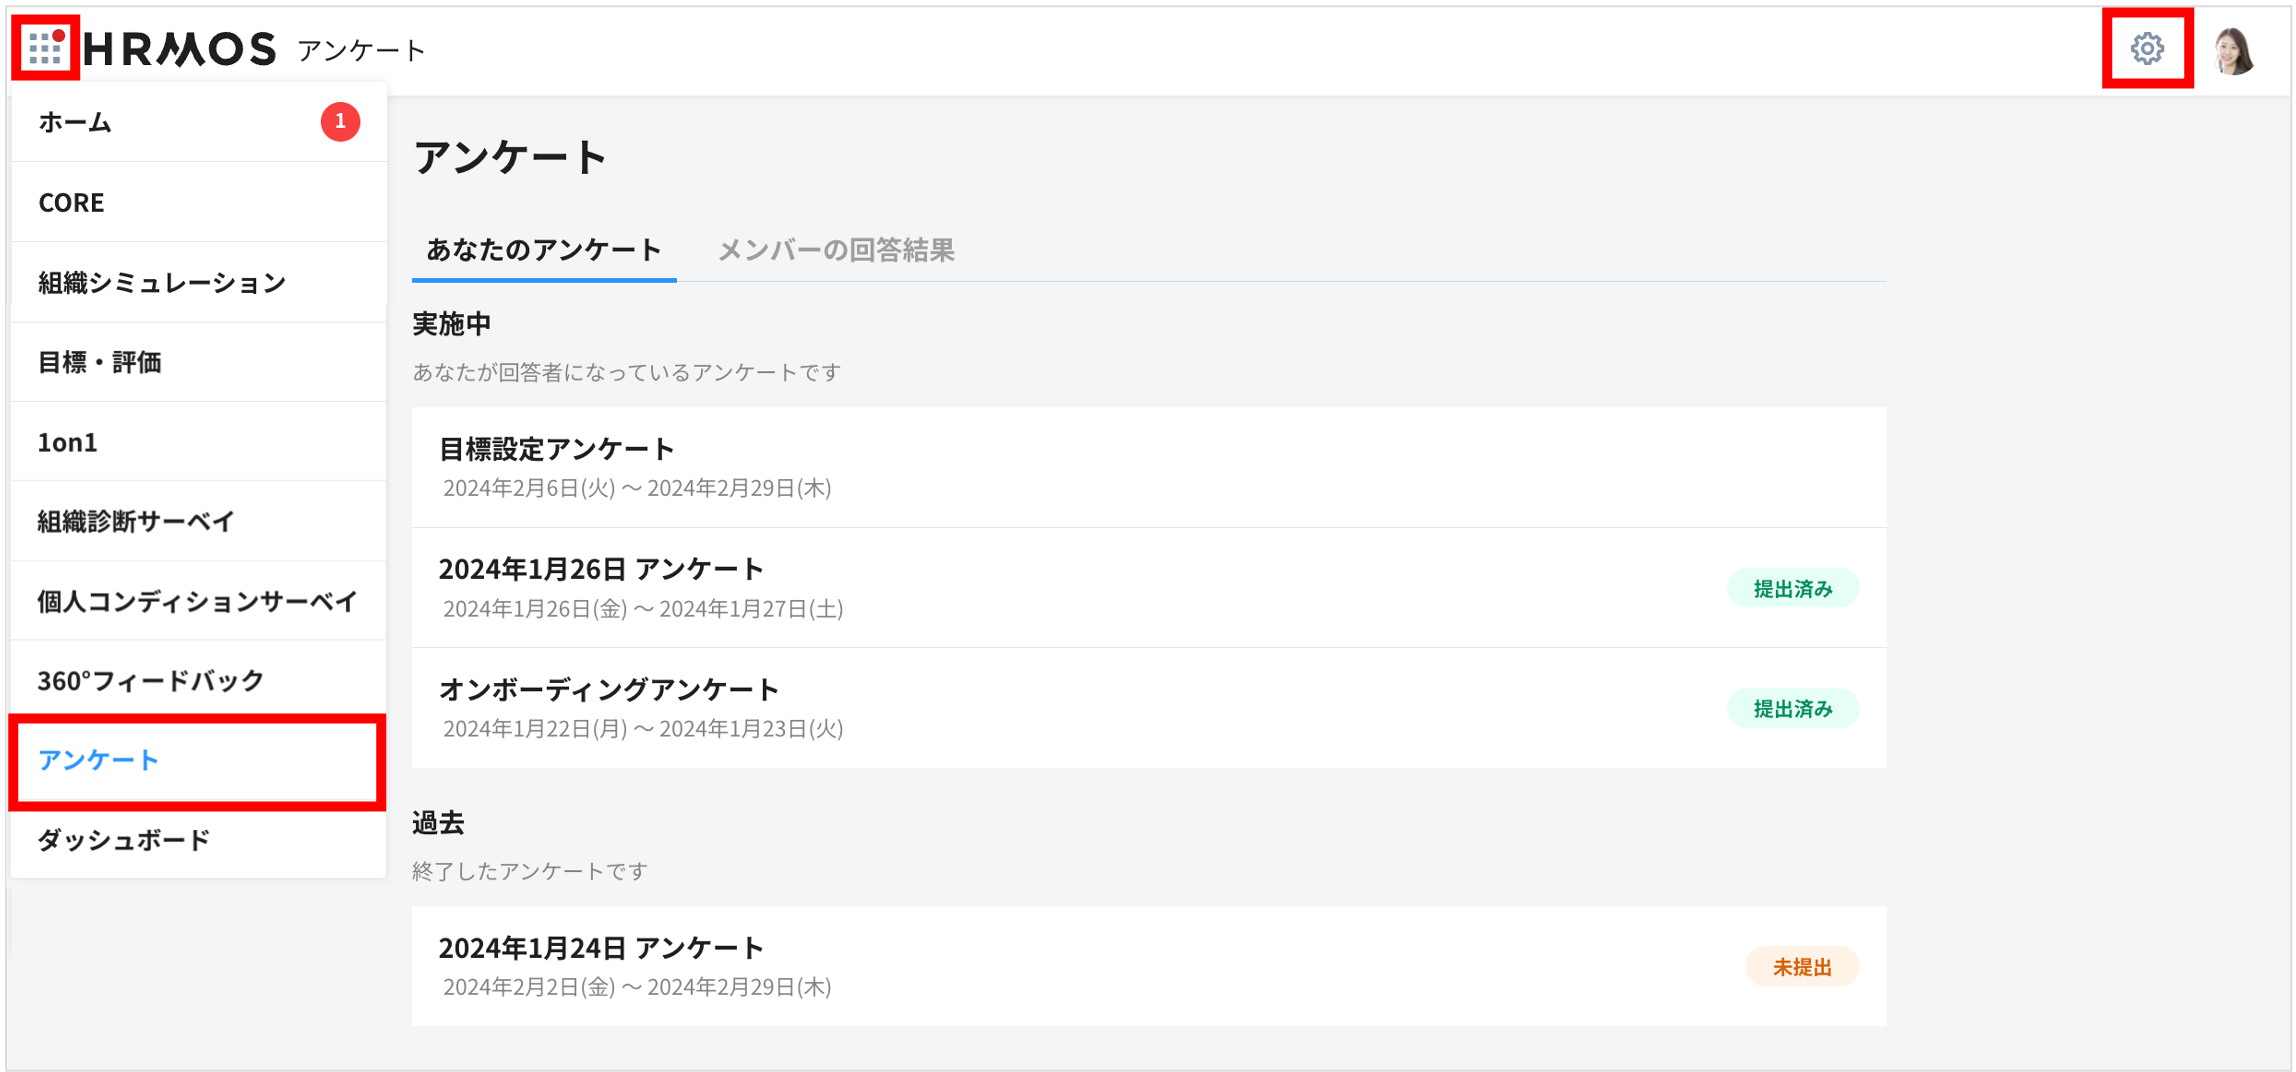Navigate to 360°フィードバック
This screenshot has width=2296, height=1072.
150,681
